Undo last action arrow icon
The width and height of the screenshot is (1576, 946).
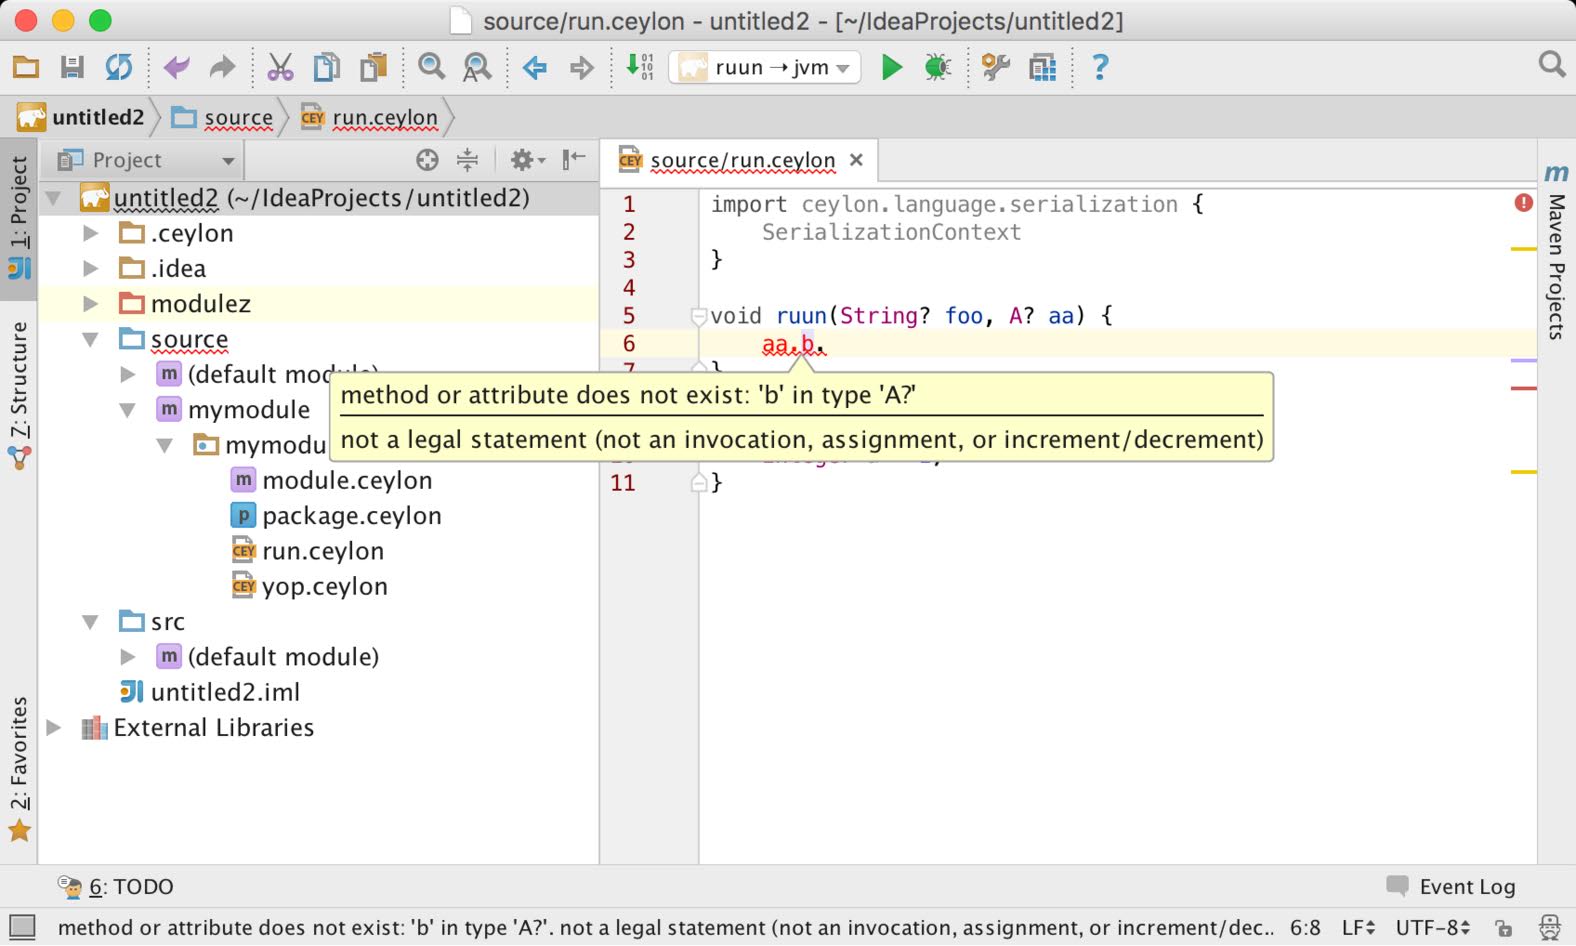(x=176, y=68)
